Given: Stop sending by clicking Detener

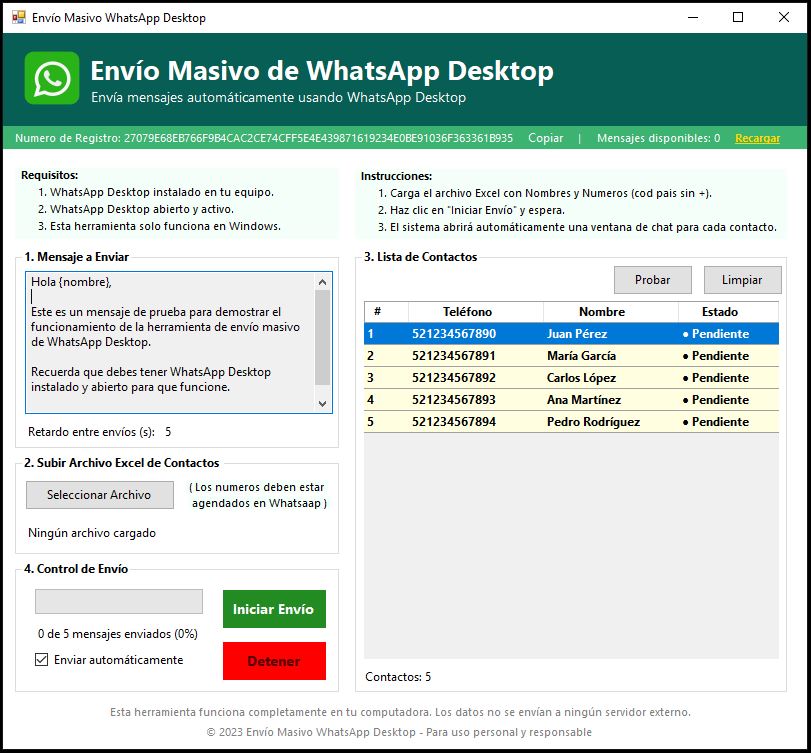Looking at the screenshot, I should [274, 660].
